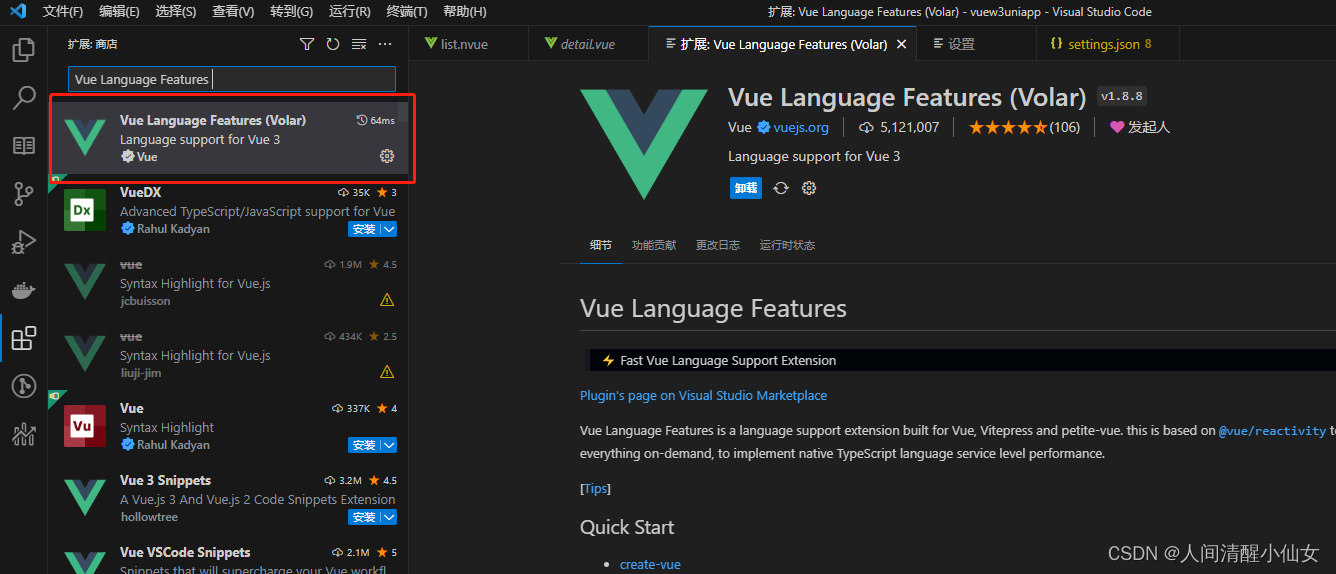Open the book icon view in activity bar
The height and width of the screenshot is (574, 1336).
click(23, 145)
